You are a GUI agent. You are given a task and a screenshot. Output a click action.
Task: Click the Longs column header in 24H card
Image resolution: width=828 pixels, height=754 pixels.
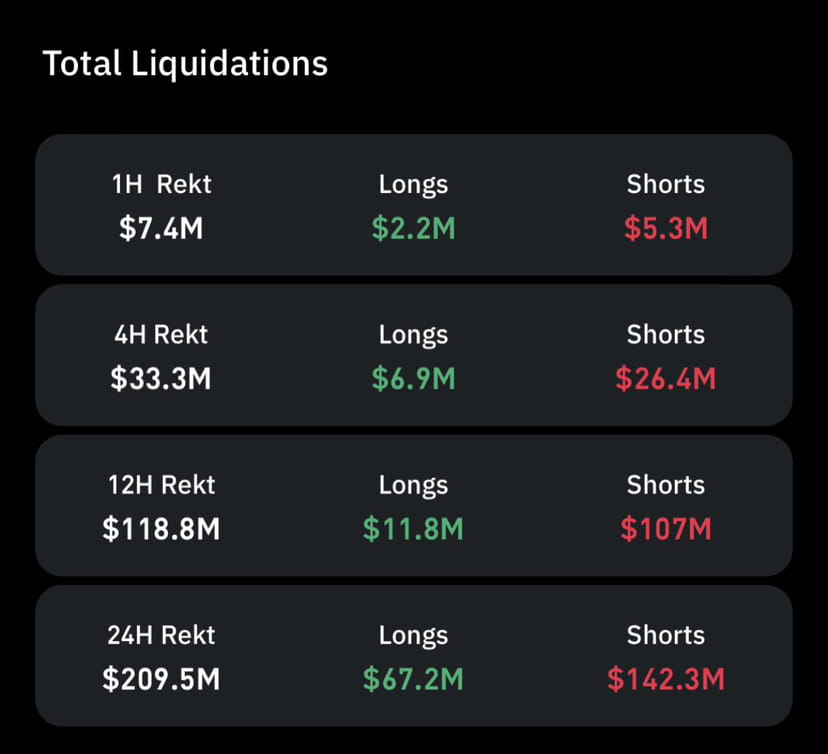414,634
